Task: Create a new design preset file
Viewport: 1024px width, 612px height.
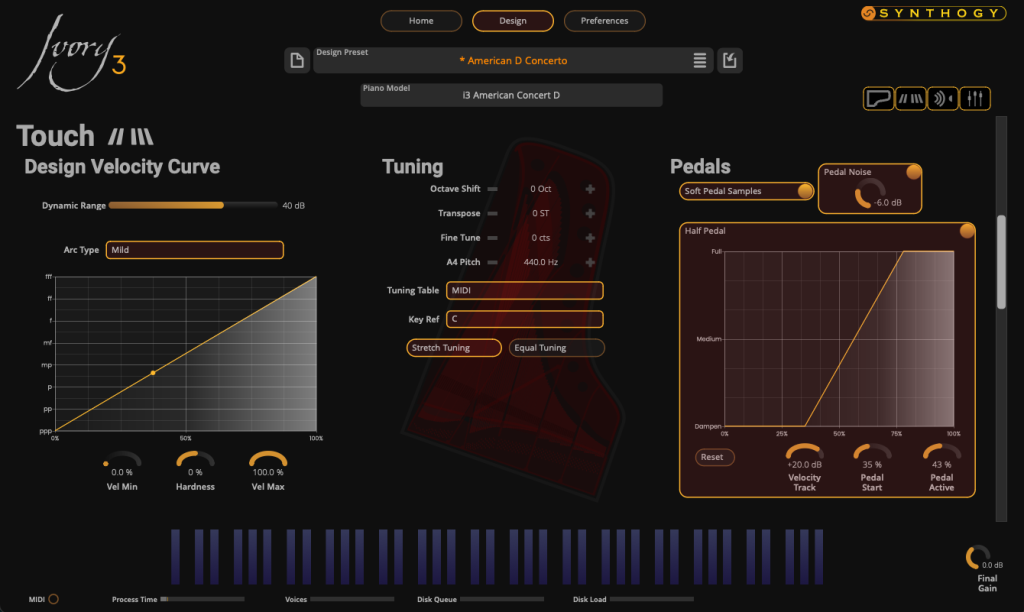Action: [296, 61]
